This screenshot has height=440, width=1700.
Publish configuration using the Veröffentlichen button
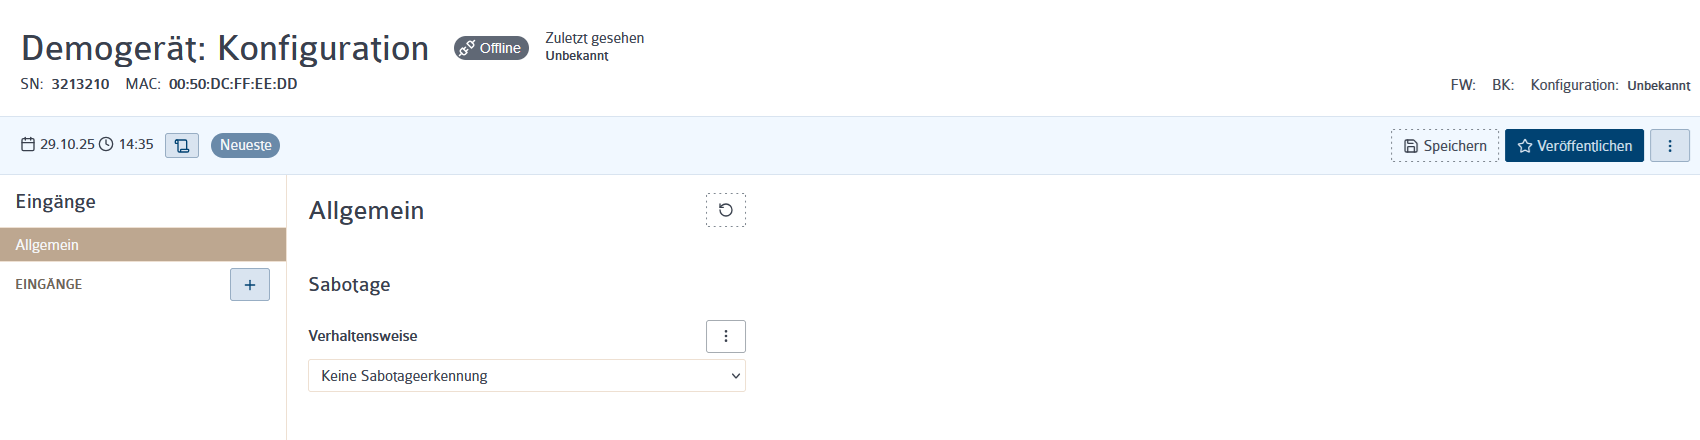tap(1574, 146)
